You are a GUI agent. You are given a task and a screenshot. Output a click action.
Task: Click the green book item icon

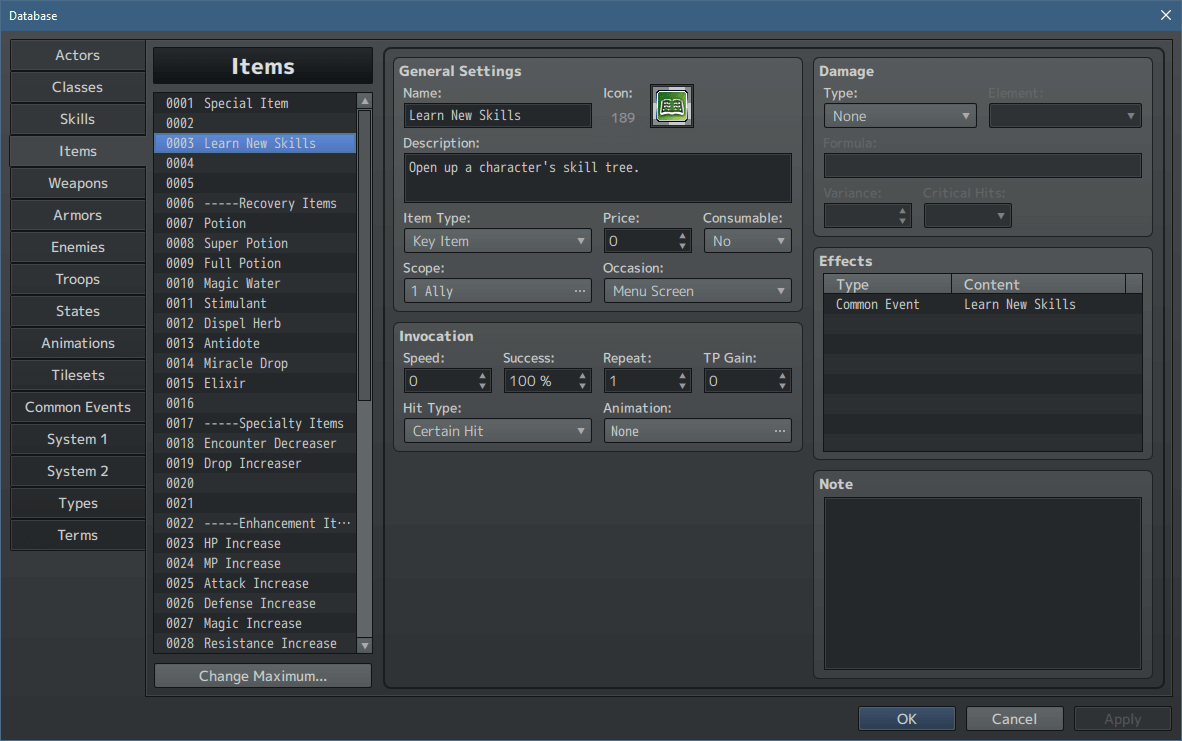pyautogui.click(x=672, y=106)
